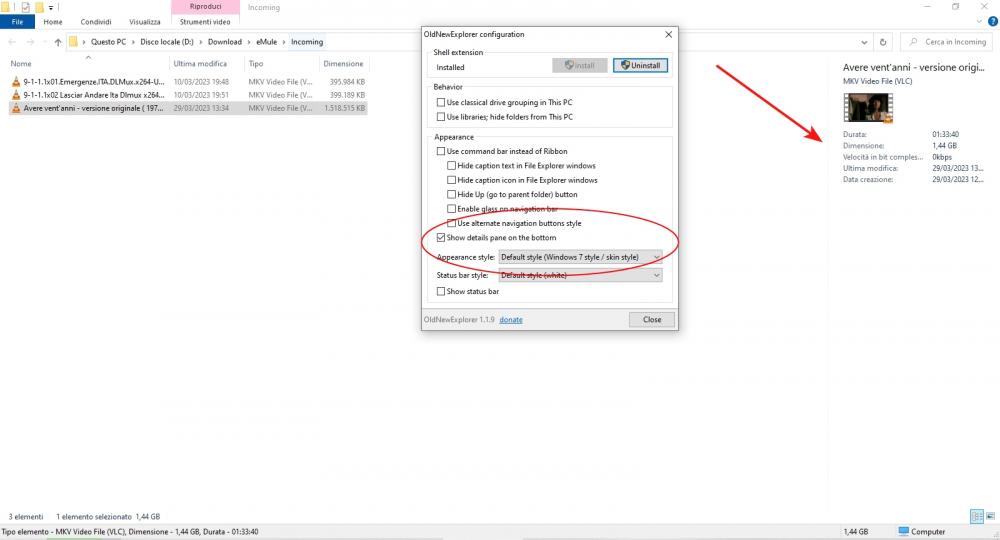Toggle Show details pane on the bottom
The width and height of the screenshot is (1000, 540).
(x=441, y=238)
